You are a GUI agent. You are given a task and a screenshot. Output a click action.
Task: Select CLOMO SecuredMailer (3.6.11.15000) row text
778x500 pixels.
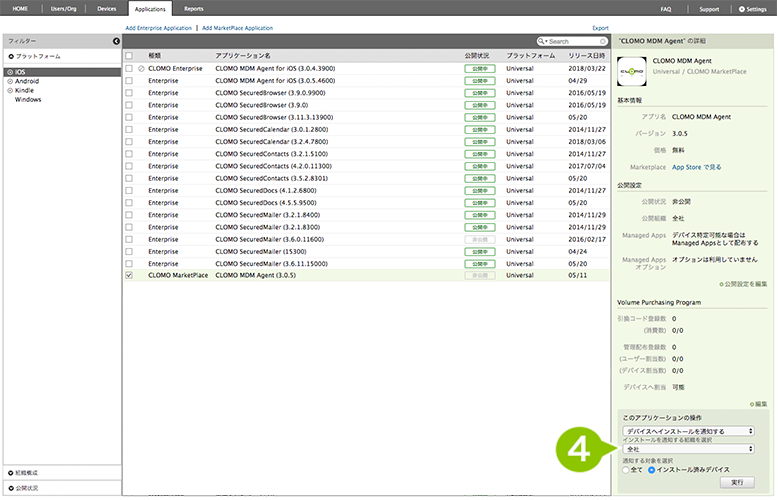(271, 264)
